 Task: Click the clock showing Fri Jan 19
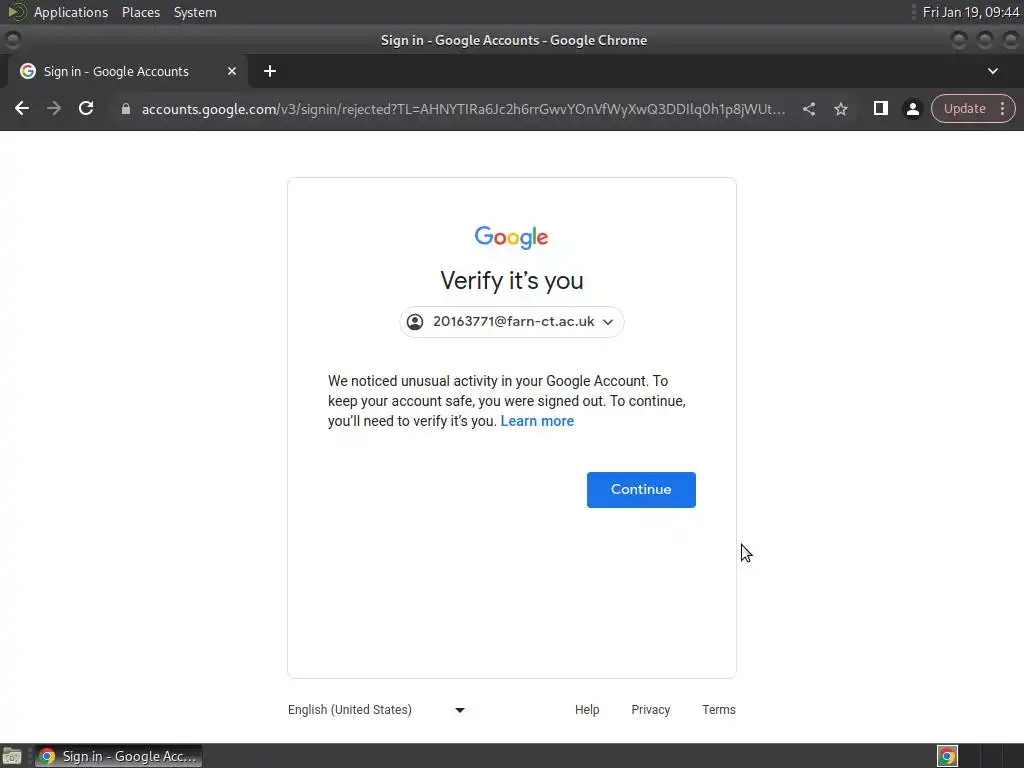[970, 12]
